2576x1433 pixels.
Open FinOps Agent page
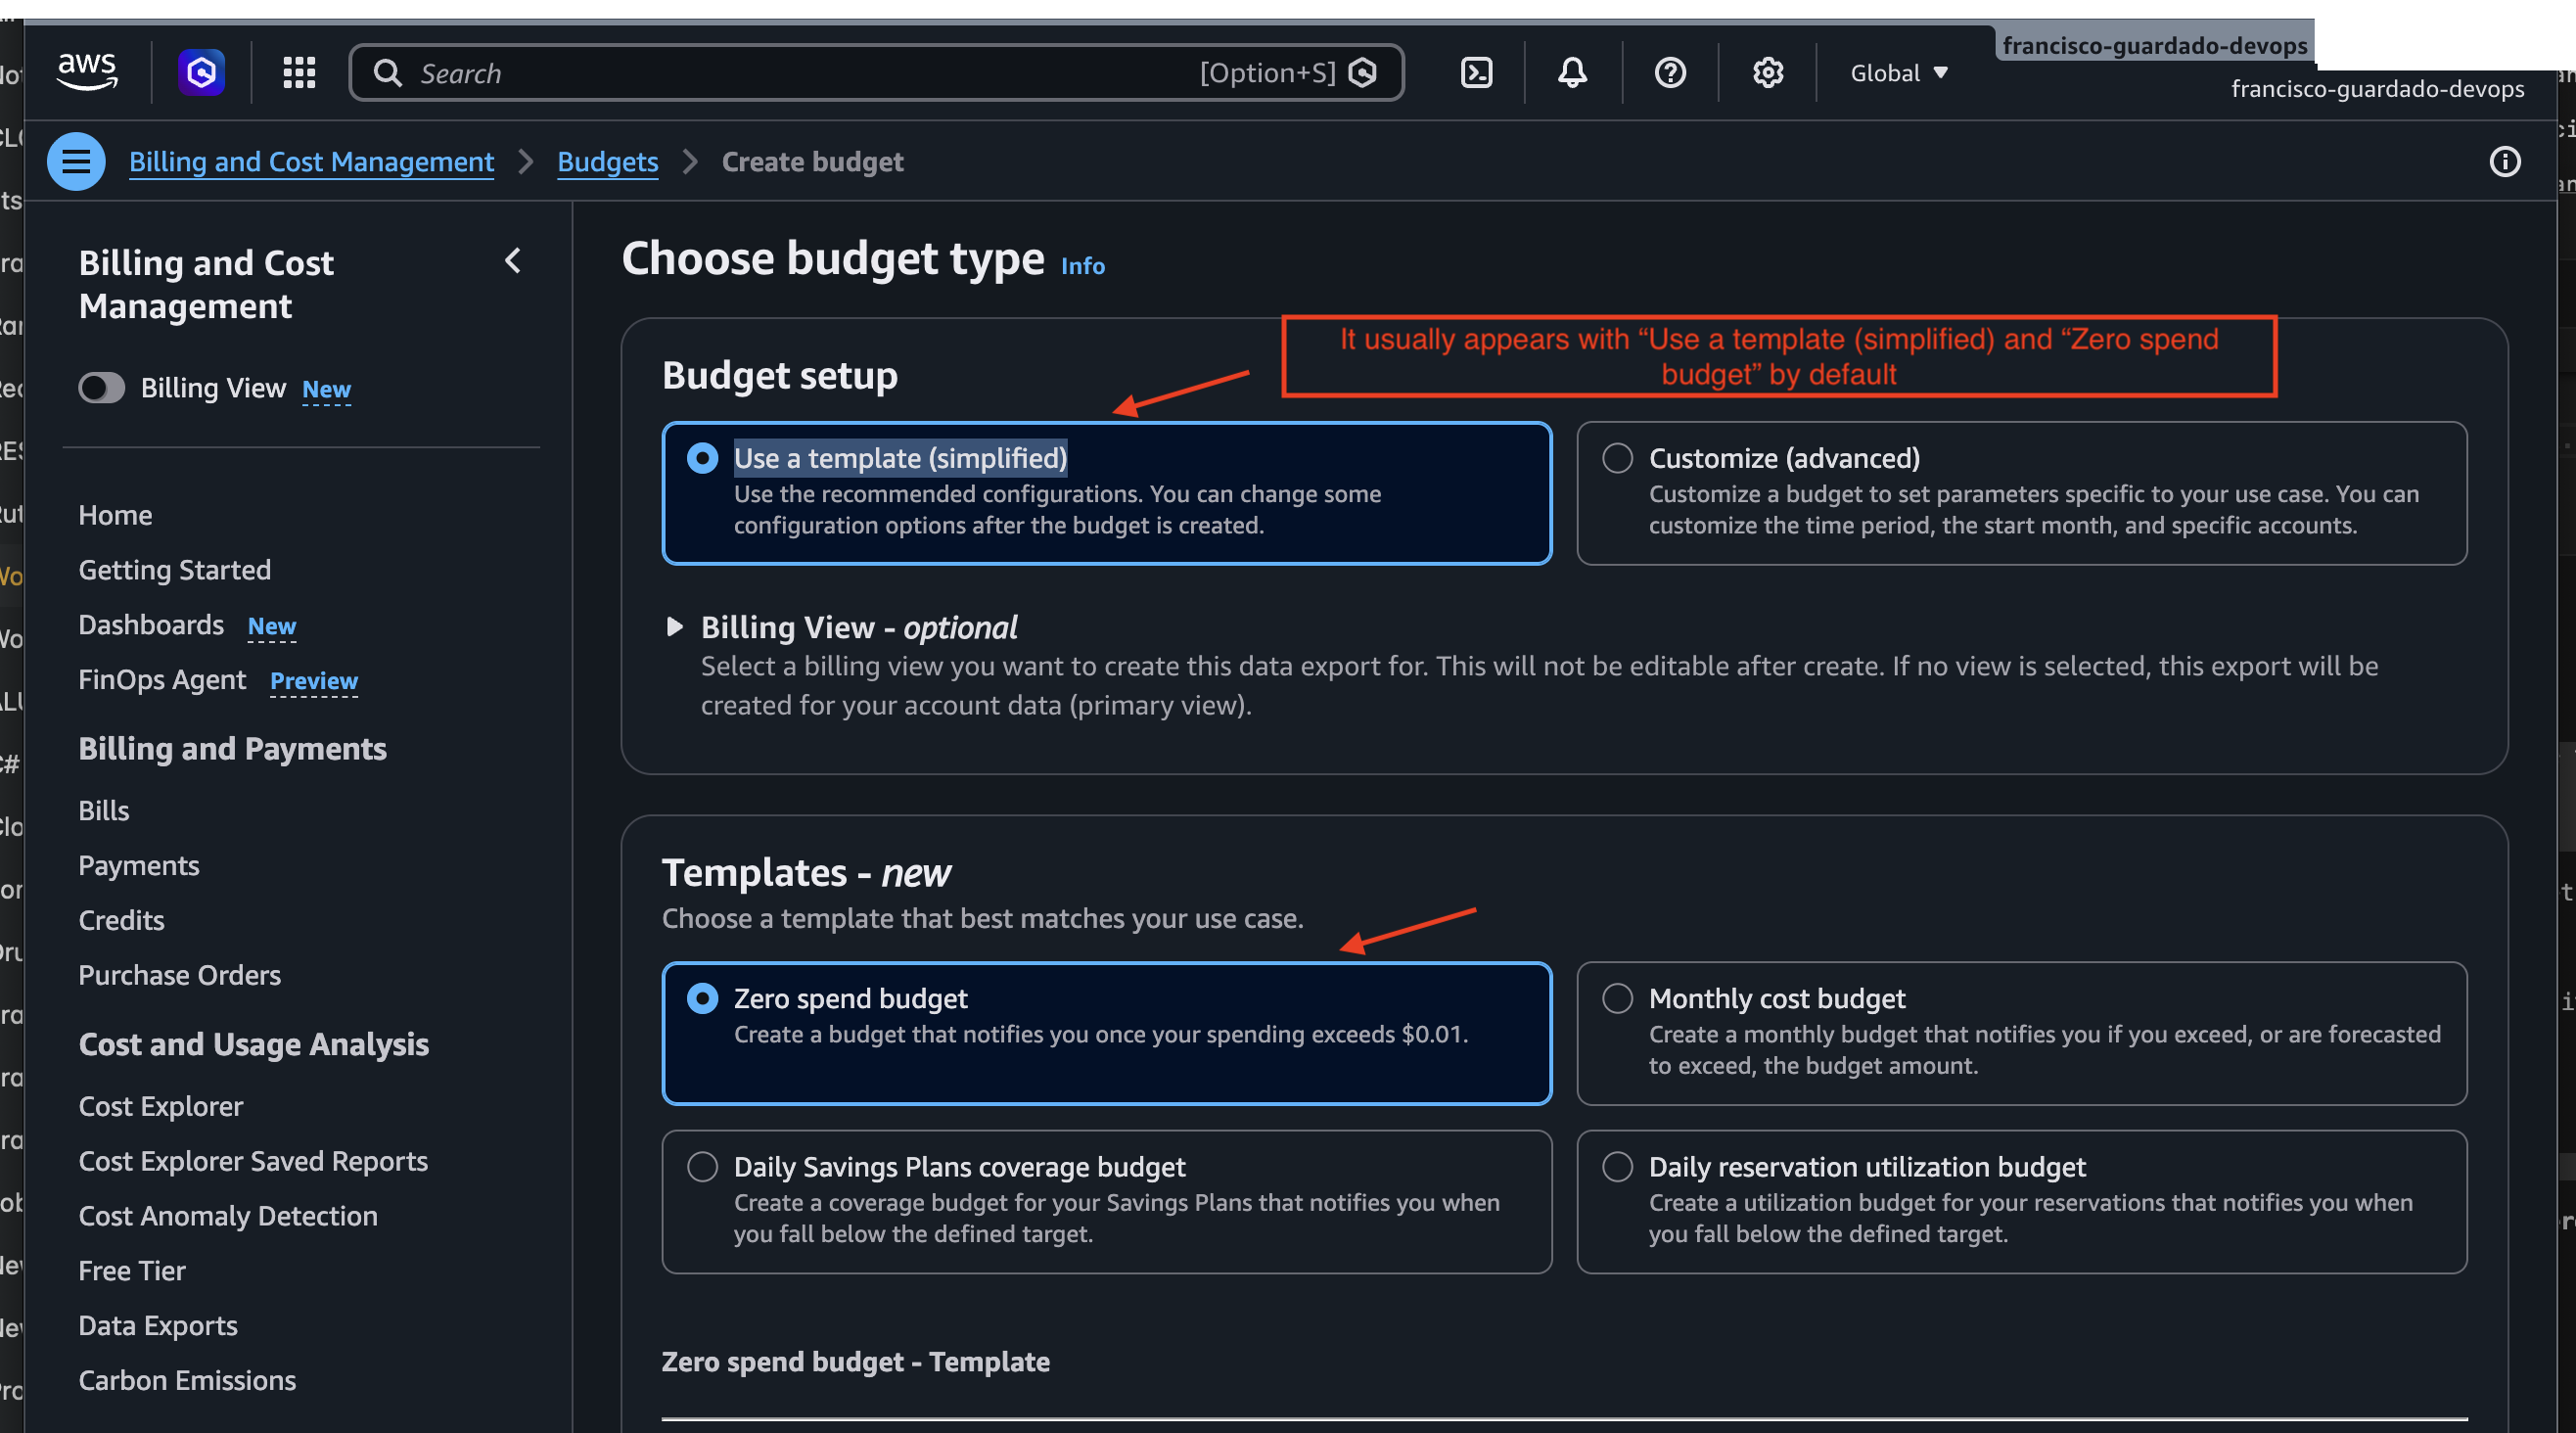point(162,680)
